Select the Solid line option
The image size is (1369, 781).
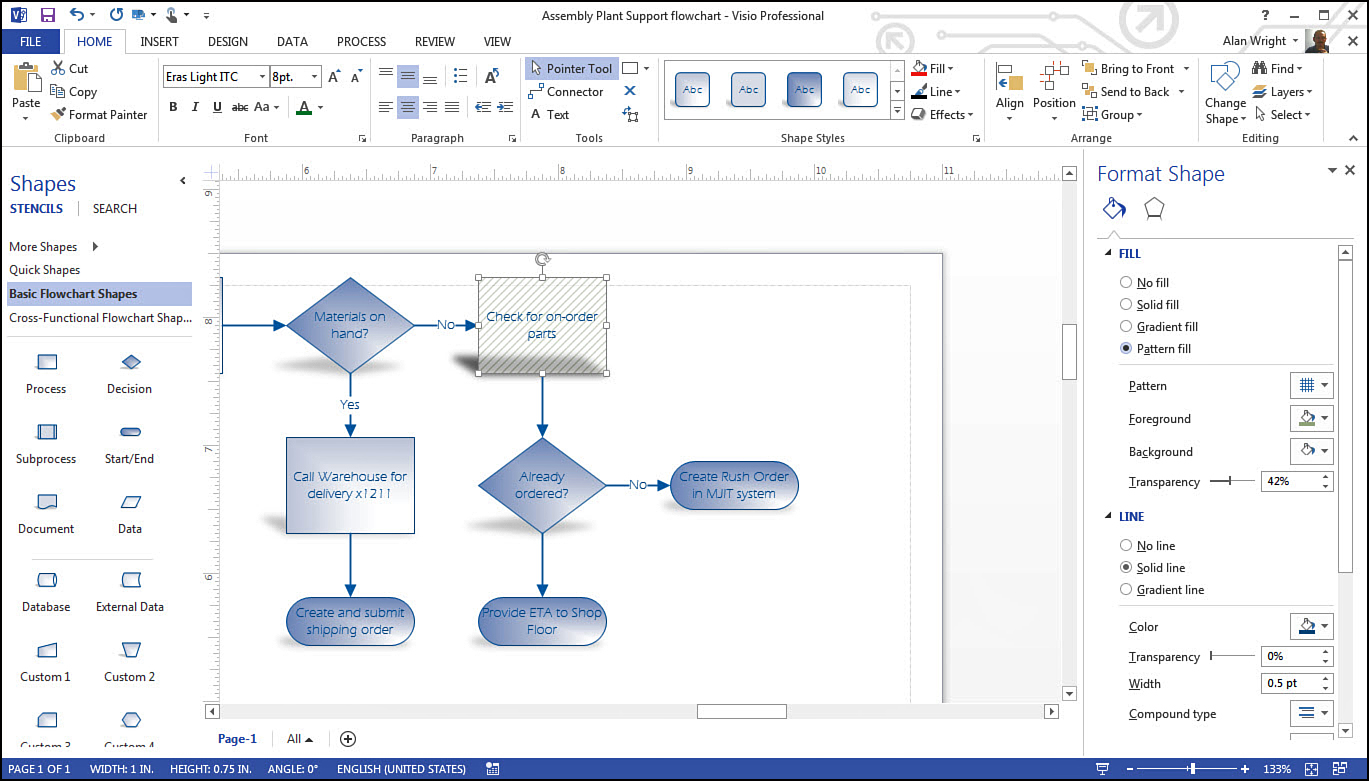point(1126,568)
